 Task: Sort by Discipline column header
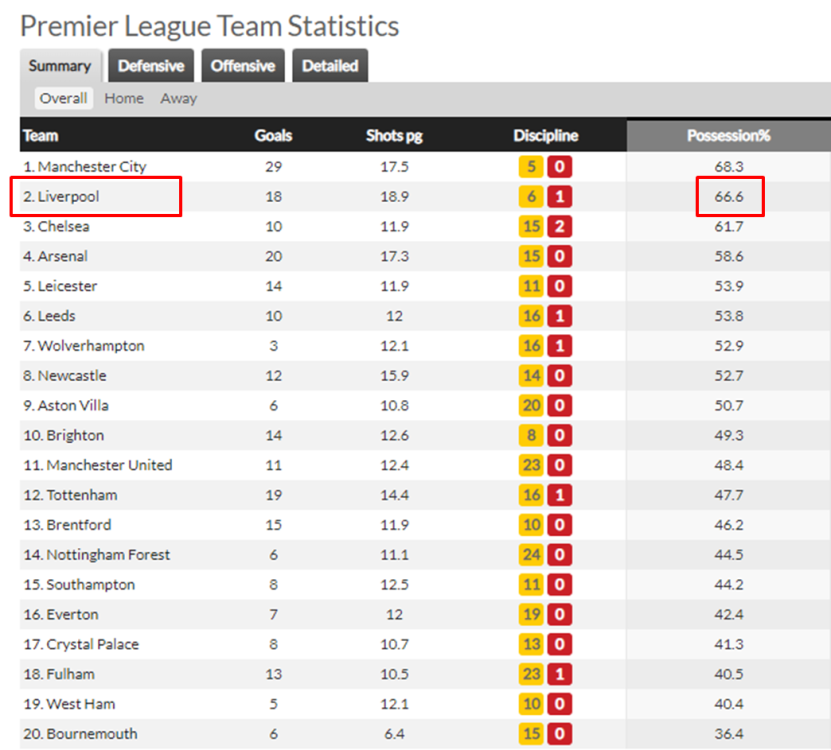coord(546,136)
